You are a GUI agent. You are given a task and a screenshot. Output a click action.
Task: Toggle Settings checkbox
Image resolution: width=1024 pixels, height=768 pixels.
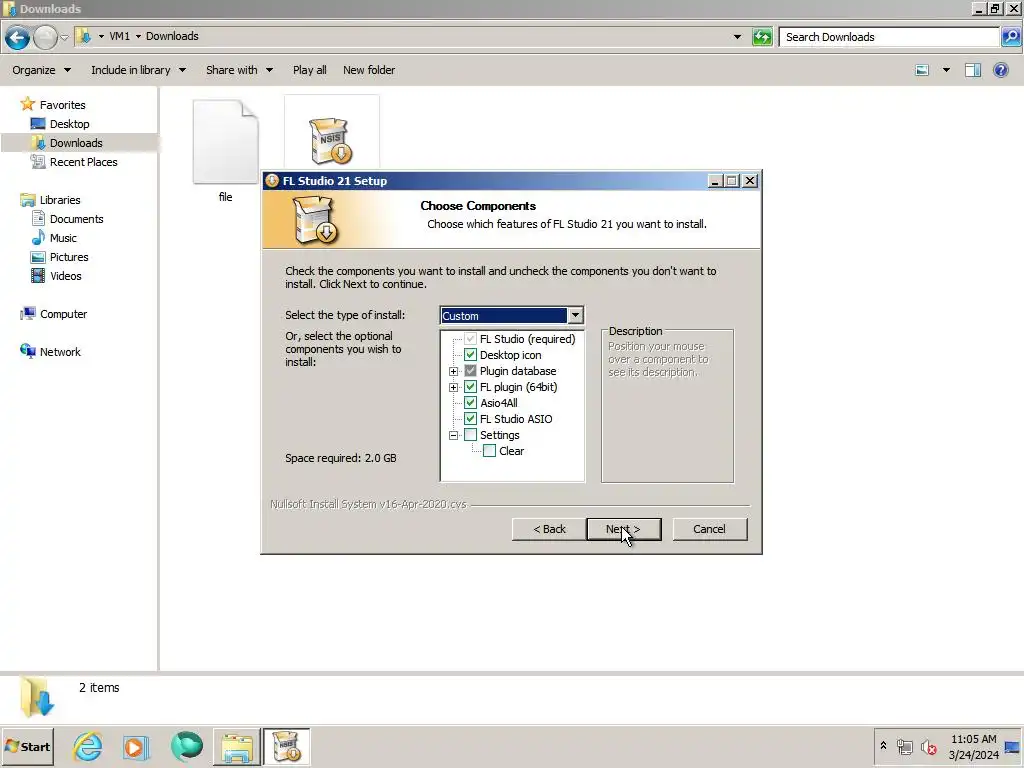point(470,435)
